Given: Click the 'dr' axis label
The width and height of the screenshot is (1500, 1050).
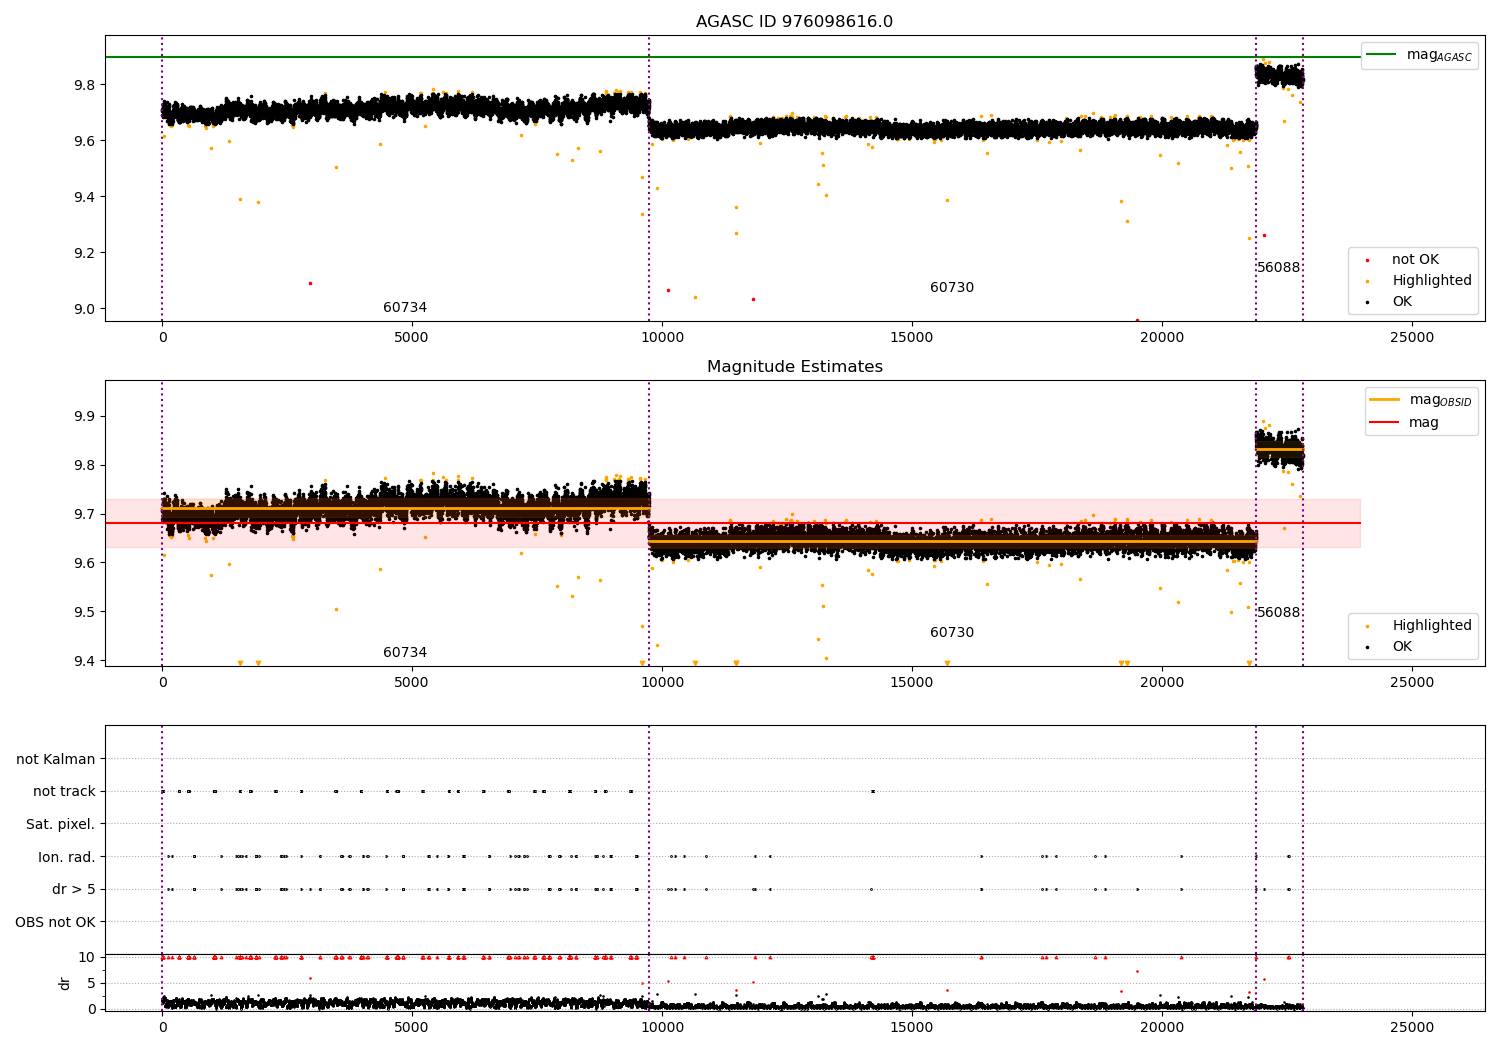Looking at the screenshot, I should (x=65, y=983).
